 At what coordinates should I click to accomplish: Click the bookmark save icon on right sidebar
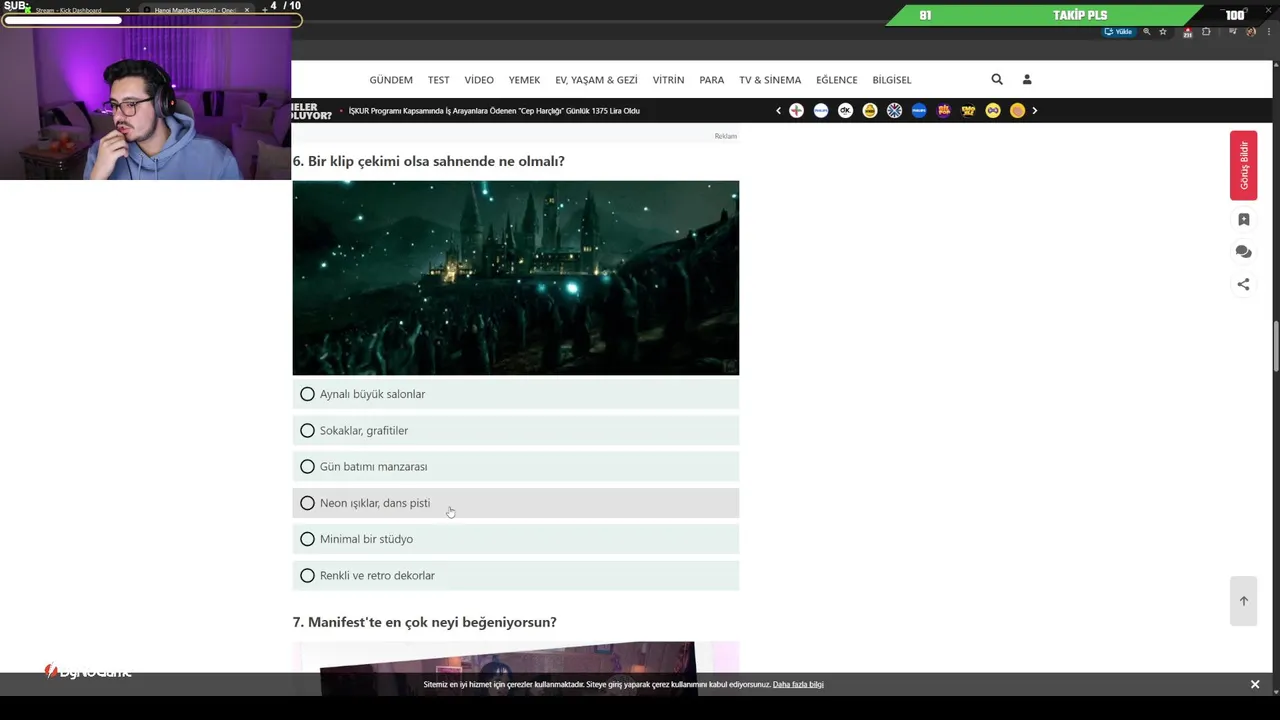1243,219
